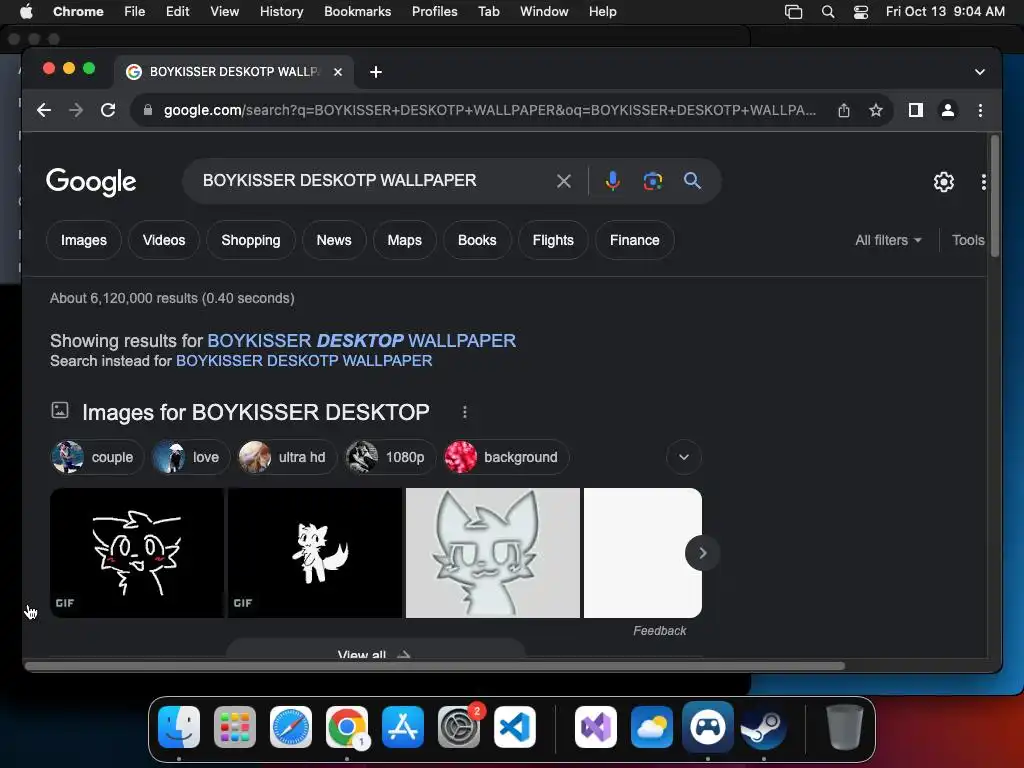1024x768 pixels.
Task: Select the background suggestion chip
Action: [506, 457]
